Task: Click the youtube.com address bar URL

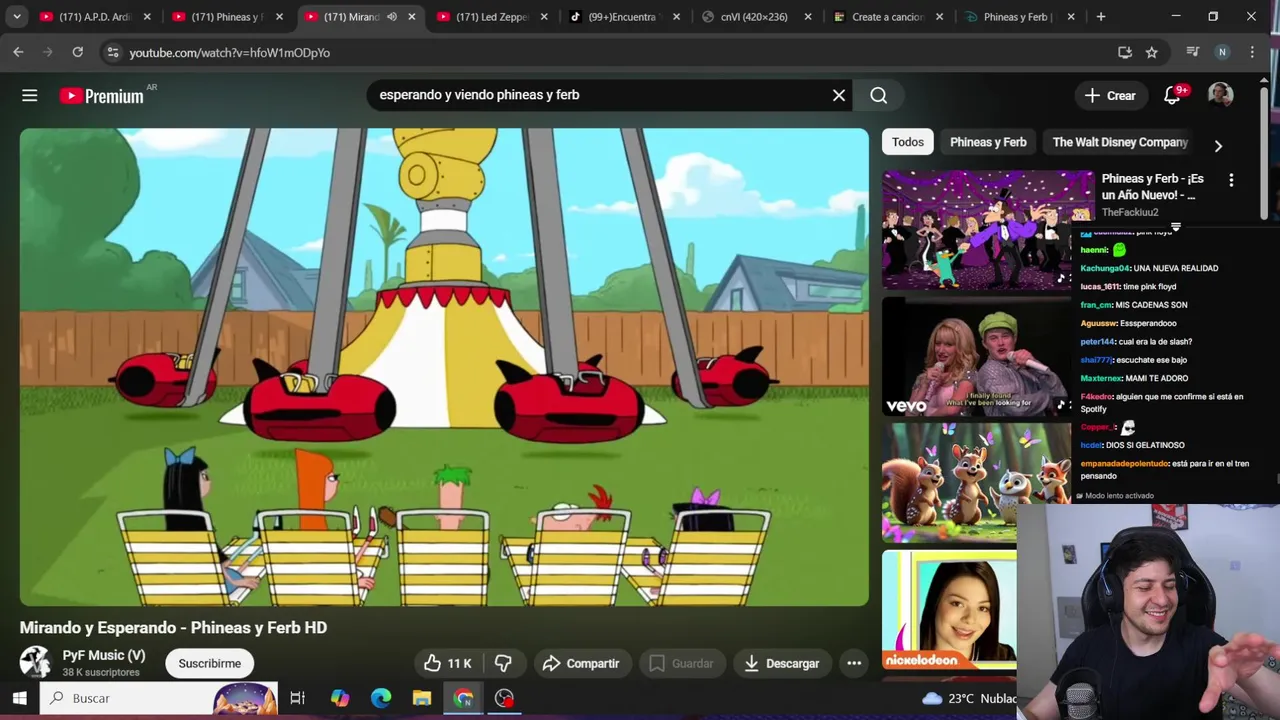Action: [x=229, y=52]
